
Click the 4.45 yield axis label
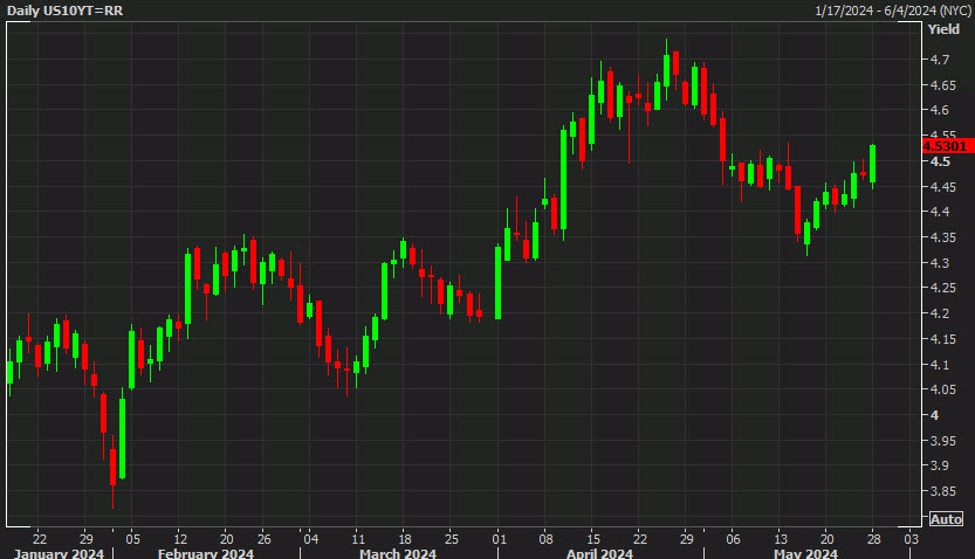tap(943, 187)
